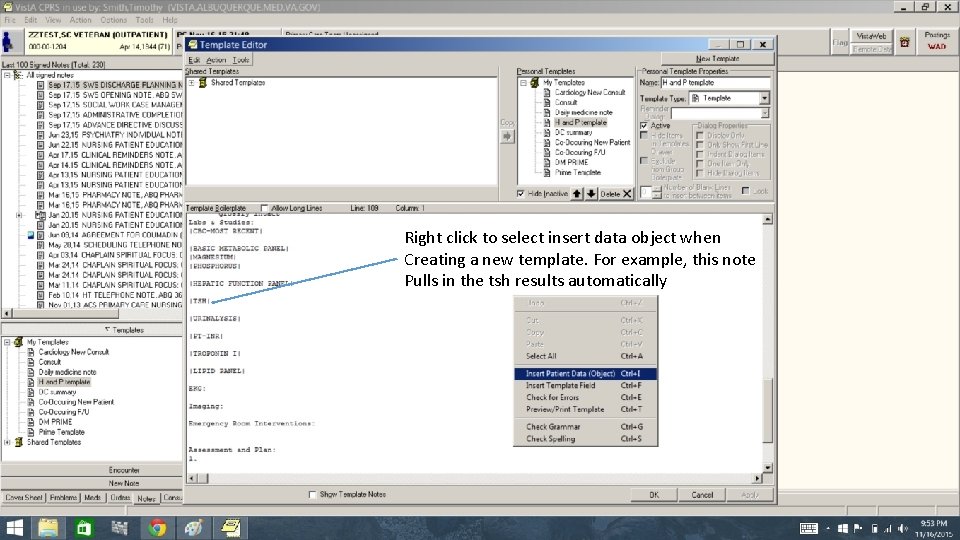Click boilerplate vertical scrollbar down arrow

pyautogui.click(x=767, y=468)
